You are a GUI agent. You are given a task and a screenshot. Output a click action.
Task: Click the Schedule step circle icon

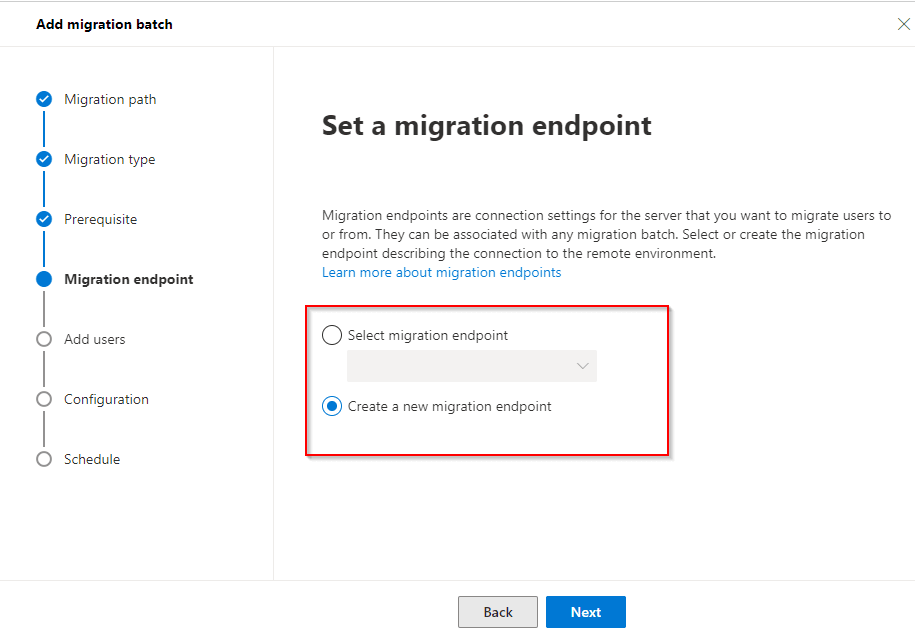[x=44, y=459]
